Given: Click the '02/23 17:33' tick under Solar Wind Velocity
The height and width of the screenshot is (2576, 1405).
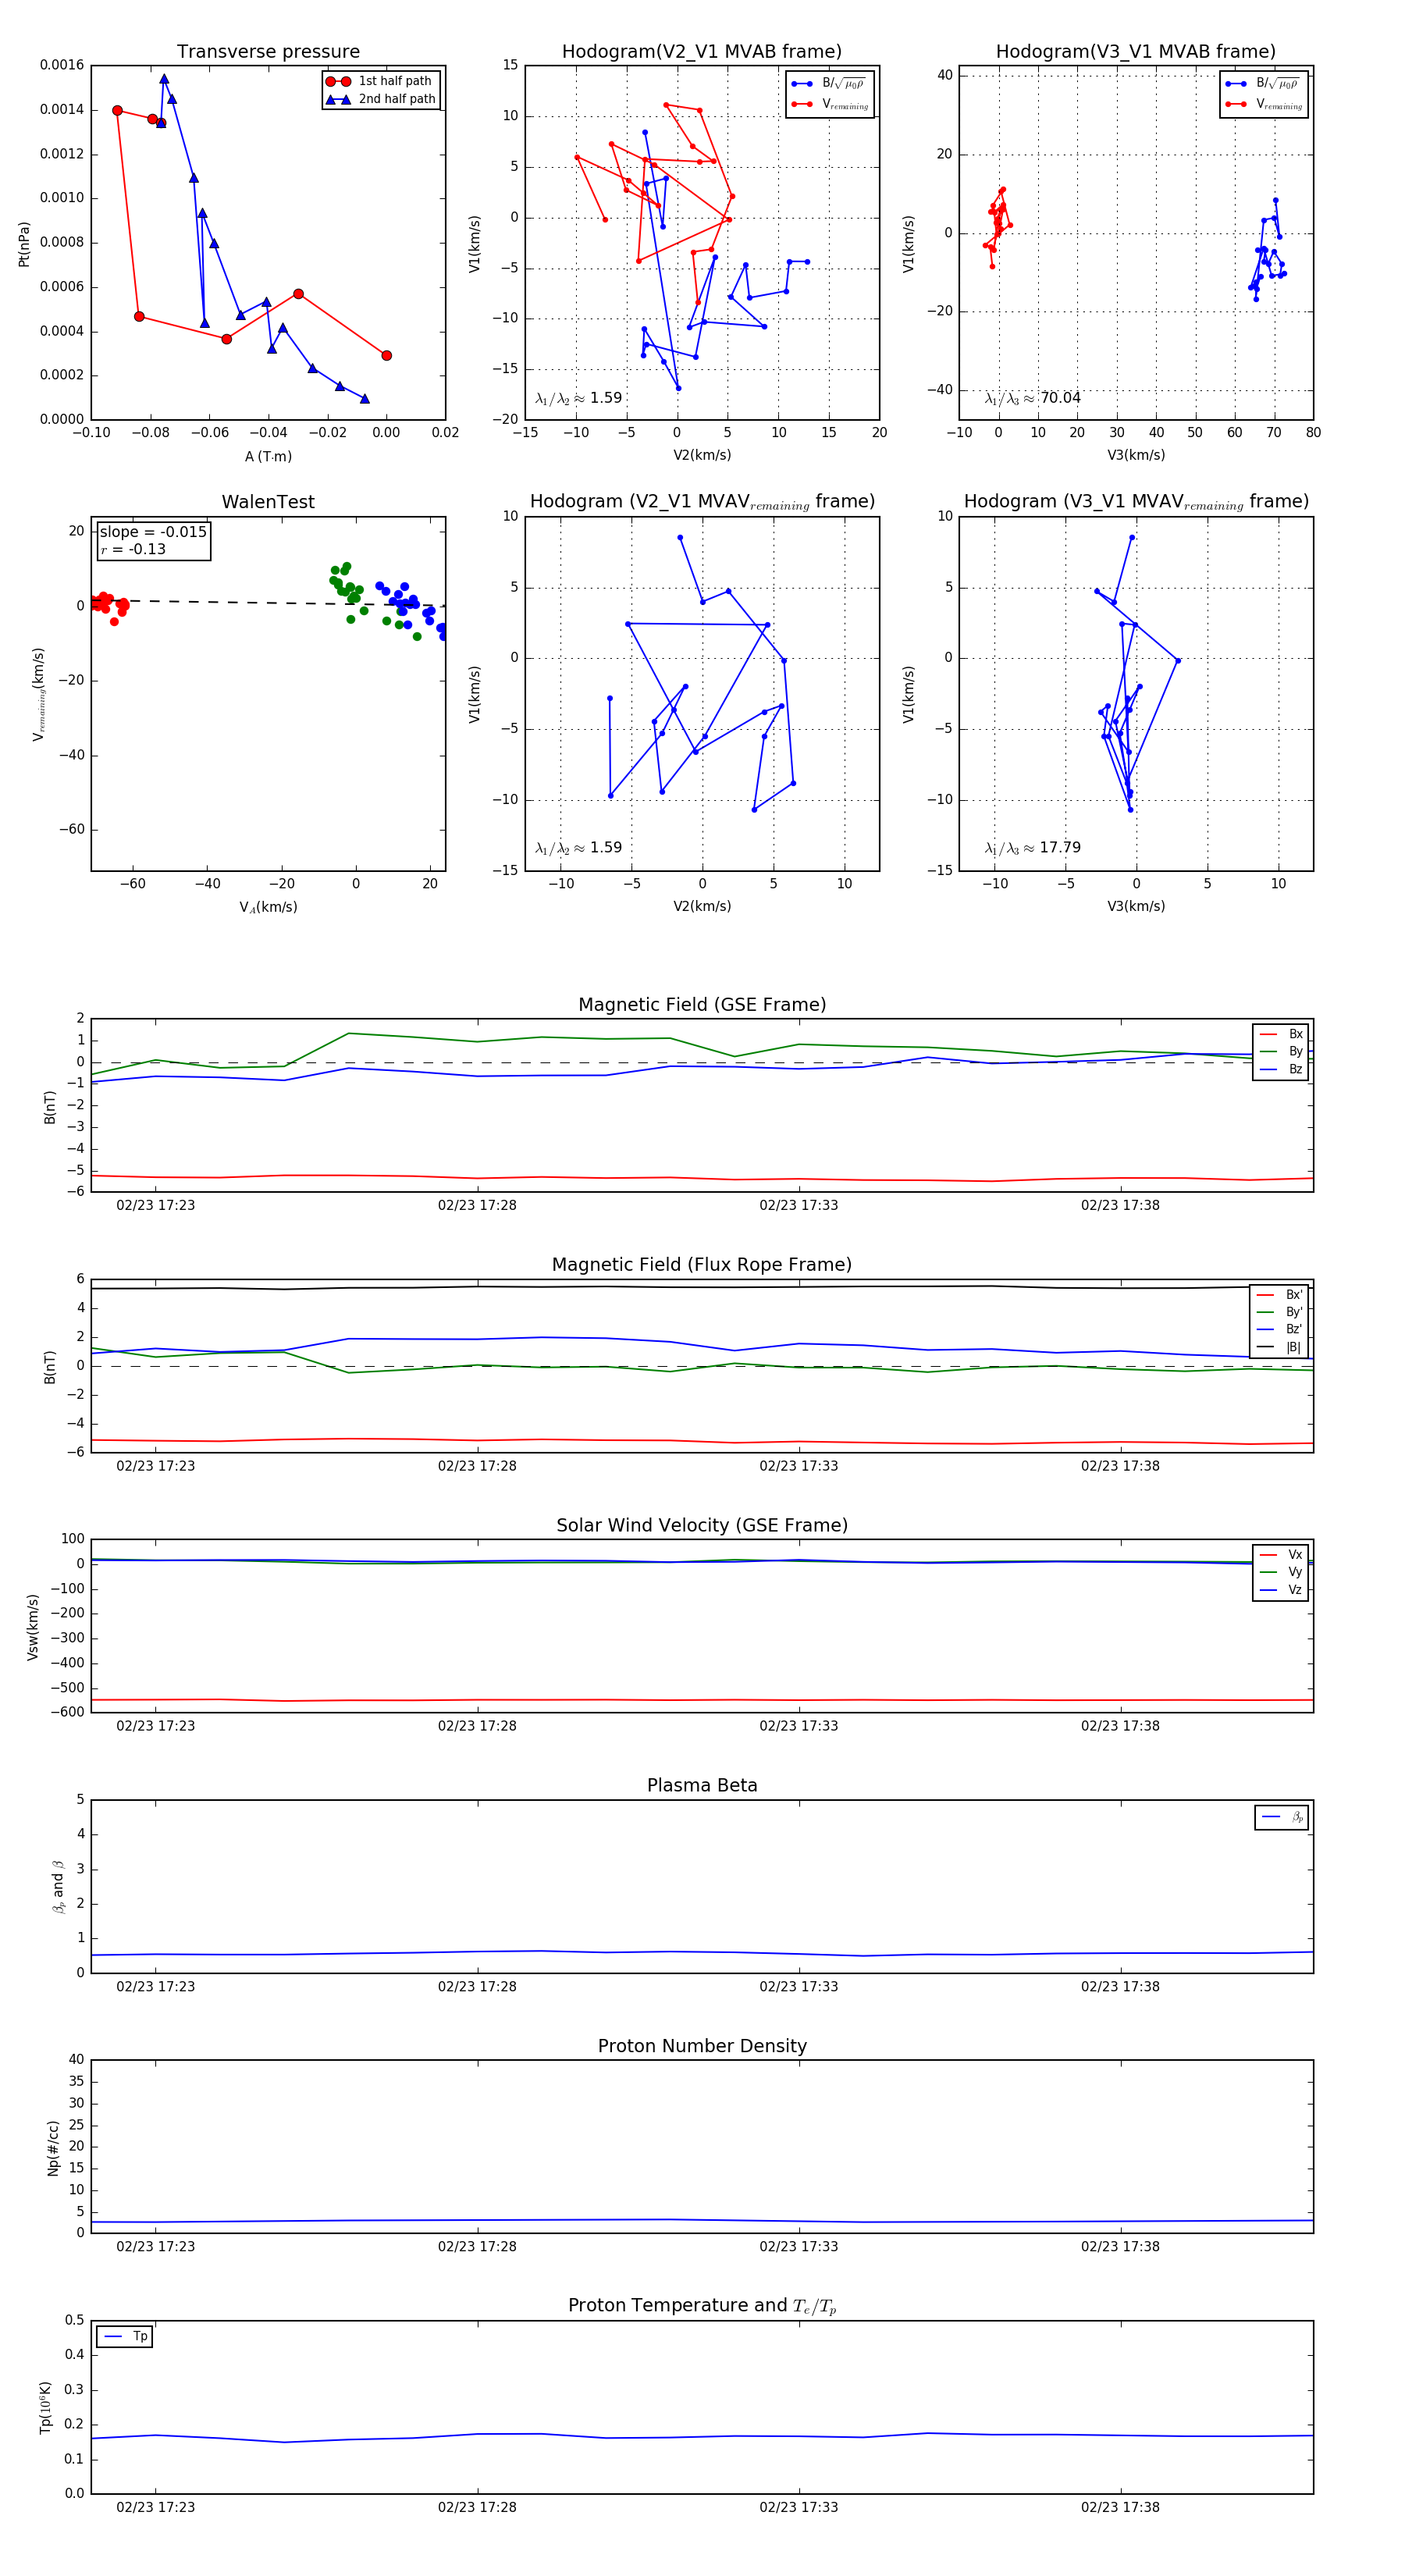Looking at the screenshot, I should [798, 1726].
